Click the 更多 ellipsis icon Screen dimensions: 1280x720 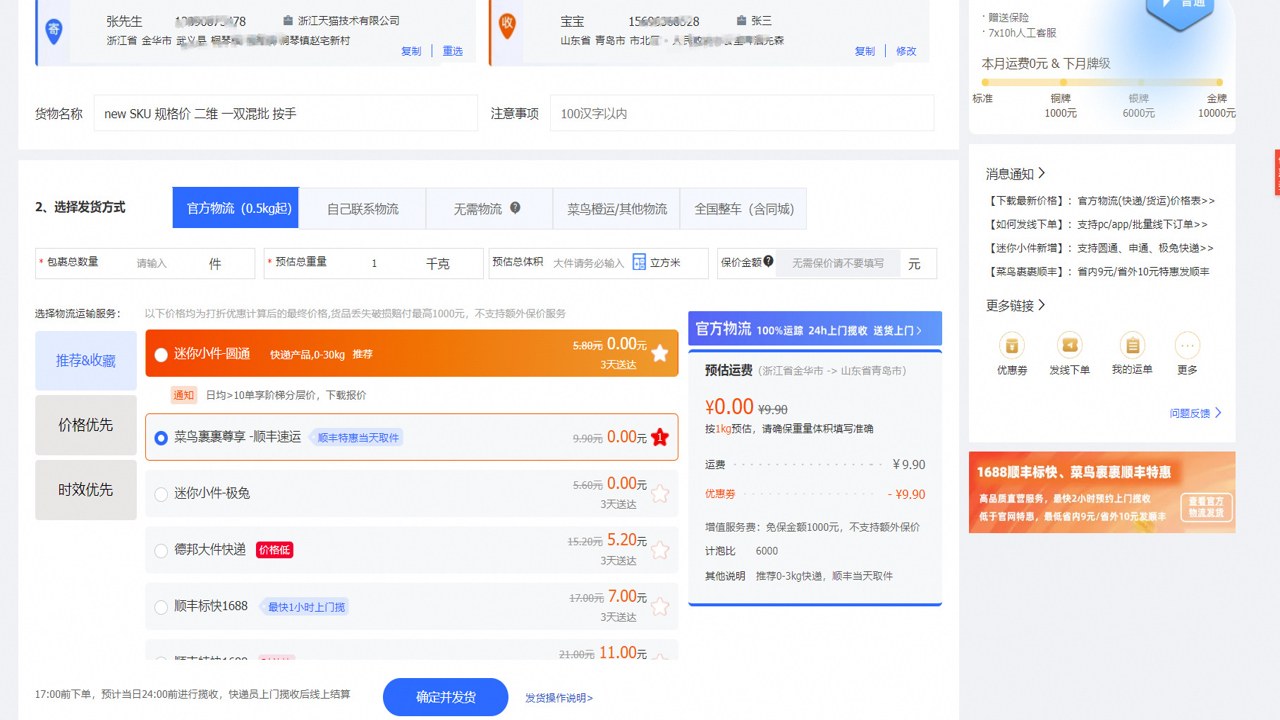pyautogui.click(x=1187, y=345)
